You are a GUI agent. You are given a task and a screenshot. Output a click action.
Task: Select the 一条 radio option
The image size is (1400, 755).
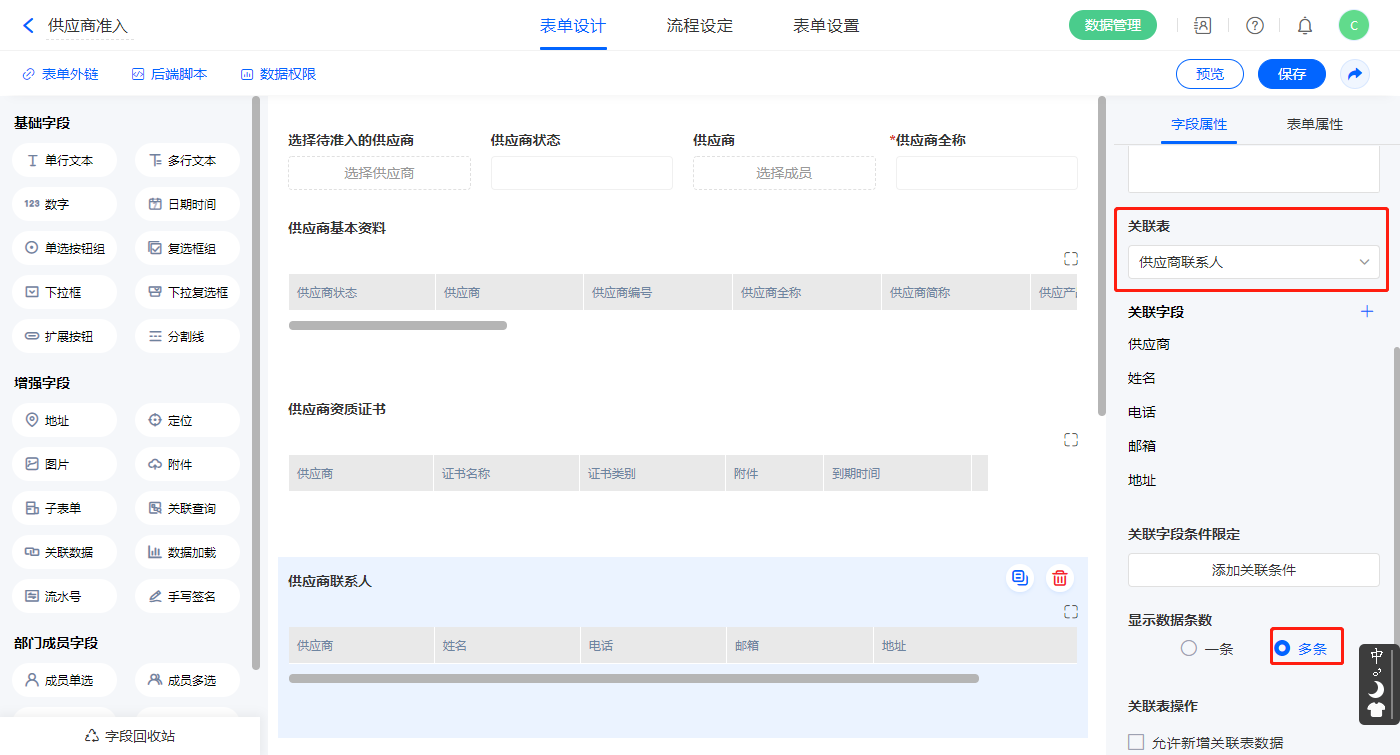point(1189,648)
